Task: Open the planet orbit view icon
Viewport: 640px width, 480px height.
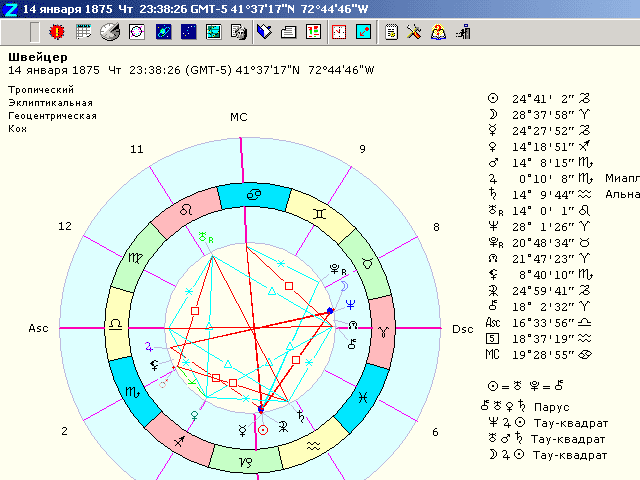Action: coord(163,32)
